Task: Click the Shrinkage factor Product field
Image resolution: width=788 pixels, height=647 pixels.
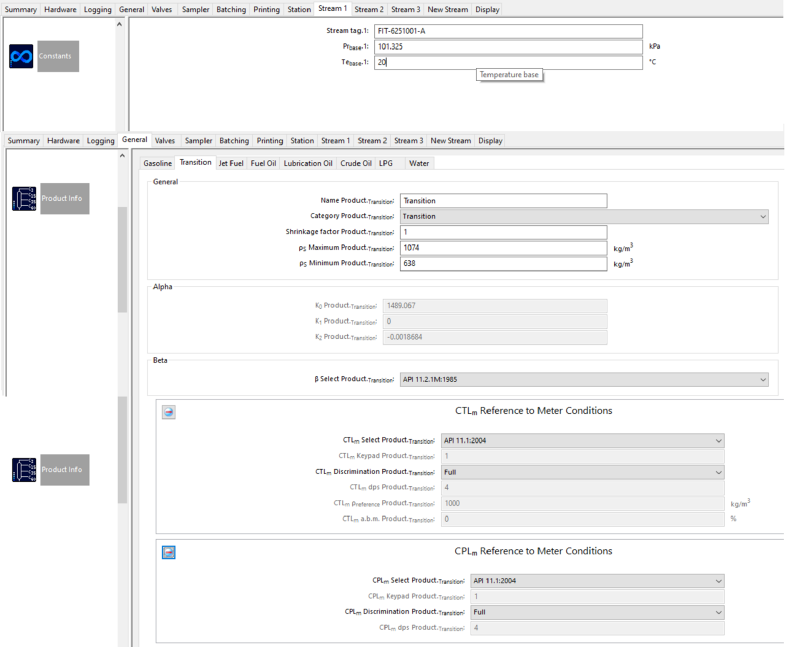Action: (x=504, y=232)
